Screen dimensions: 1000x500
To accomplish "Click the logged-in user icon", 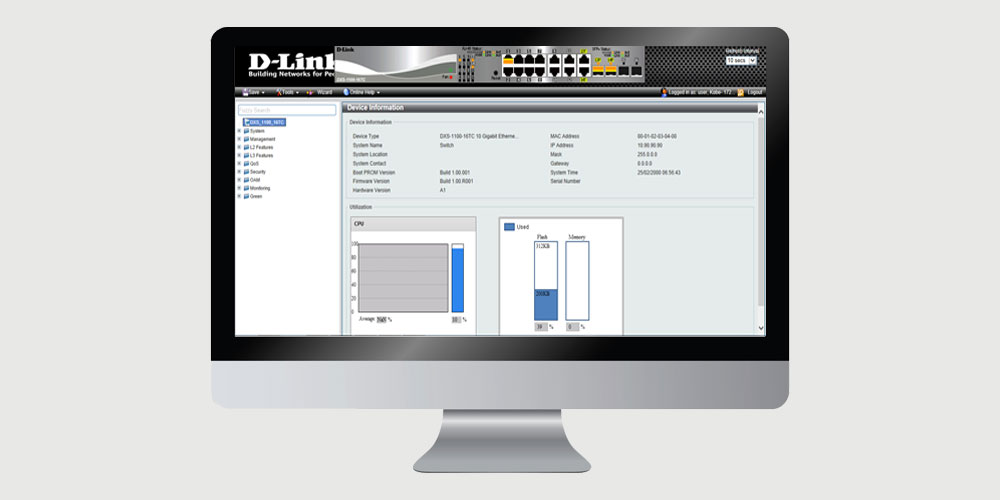I will 664,92.
